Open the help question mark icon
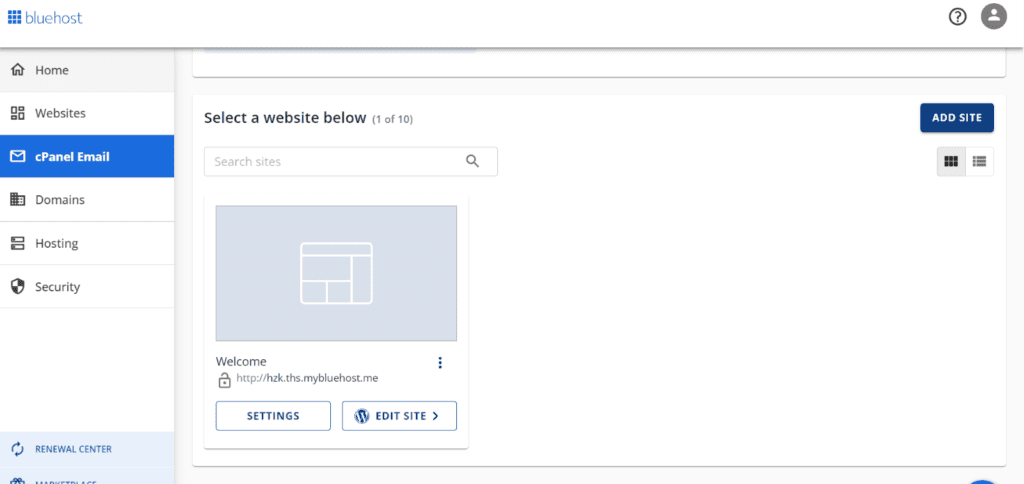 point(957,18)
